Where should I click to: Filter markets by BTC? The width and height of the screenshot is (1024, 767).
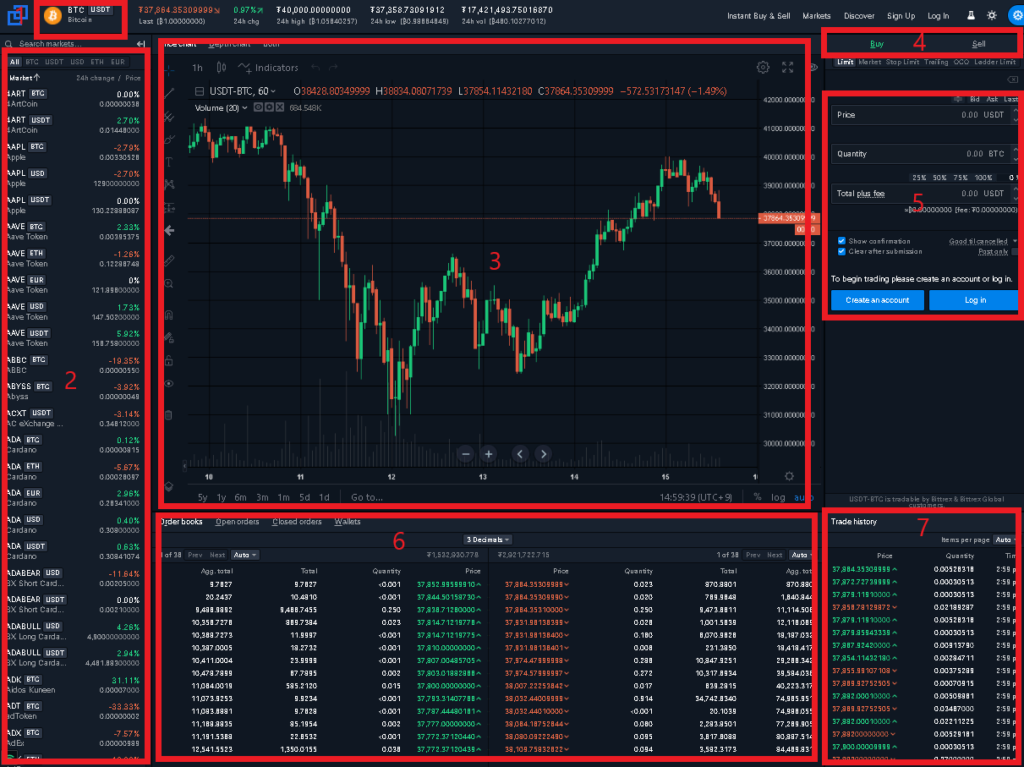32,62
